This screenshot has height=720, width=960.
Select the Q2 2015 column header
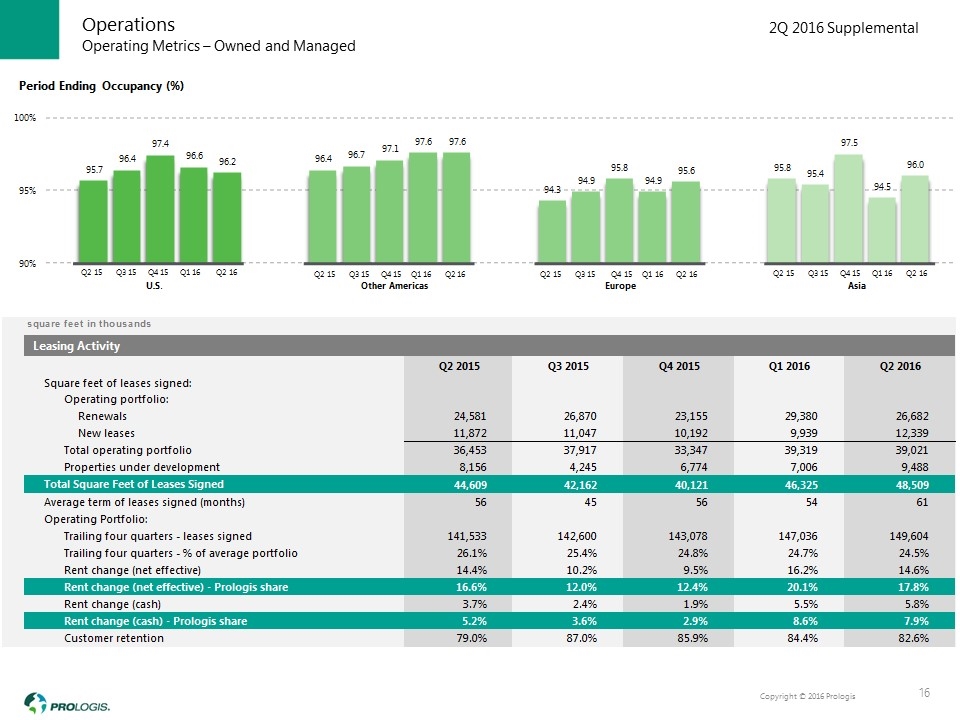458,366
